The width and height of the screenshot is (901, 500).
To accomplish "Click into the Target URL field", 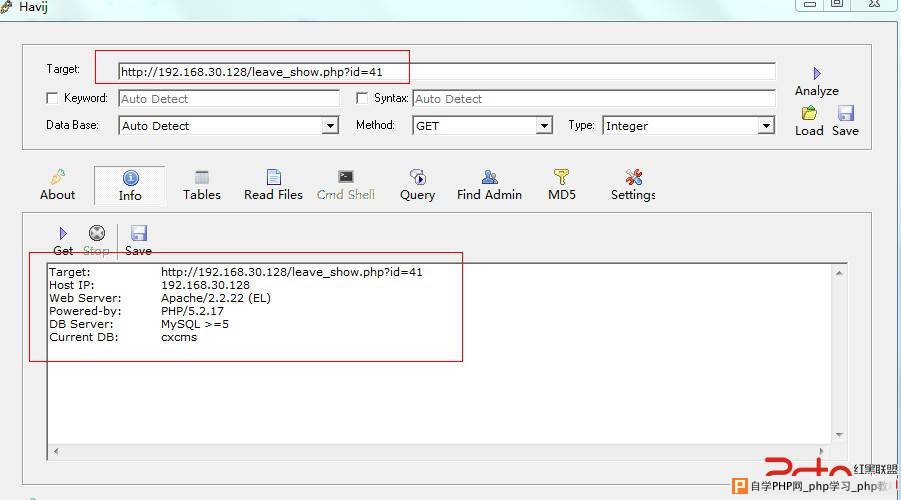I will coord(446,72).
